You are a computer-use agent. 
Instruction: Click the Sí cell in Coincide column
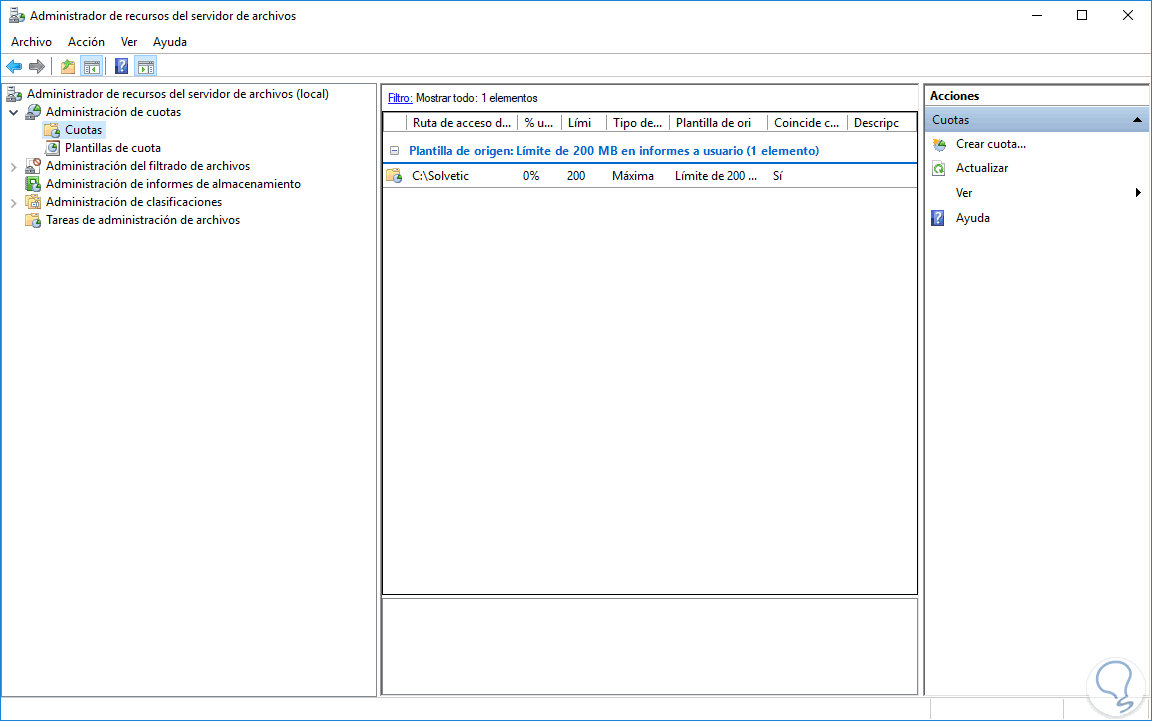(777, 176)
